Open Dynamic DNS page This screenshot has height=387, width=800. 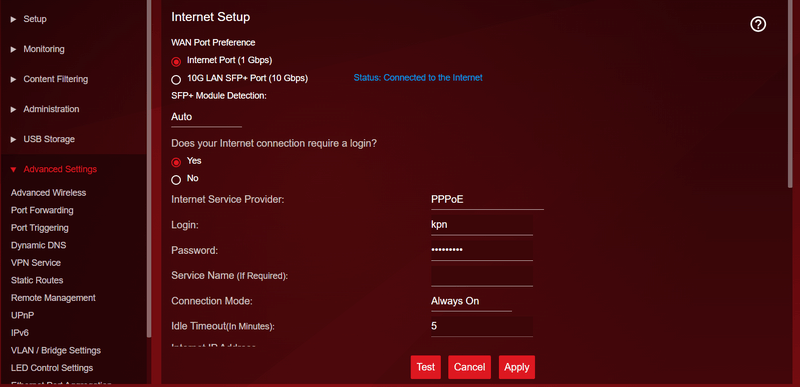(38, 245)
